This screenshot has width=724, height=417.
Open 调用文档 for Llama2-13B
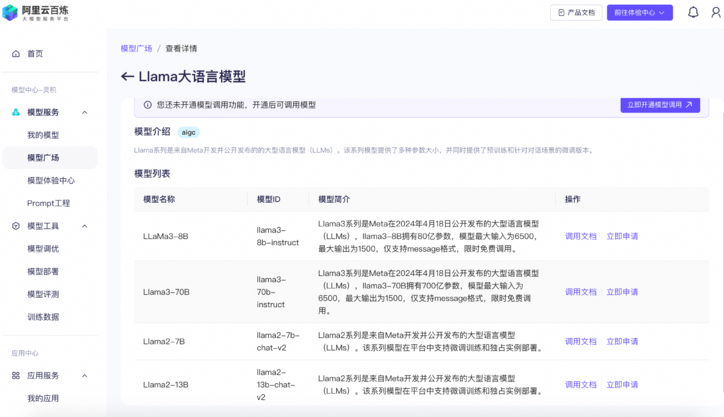coord(580,385)
